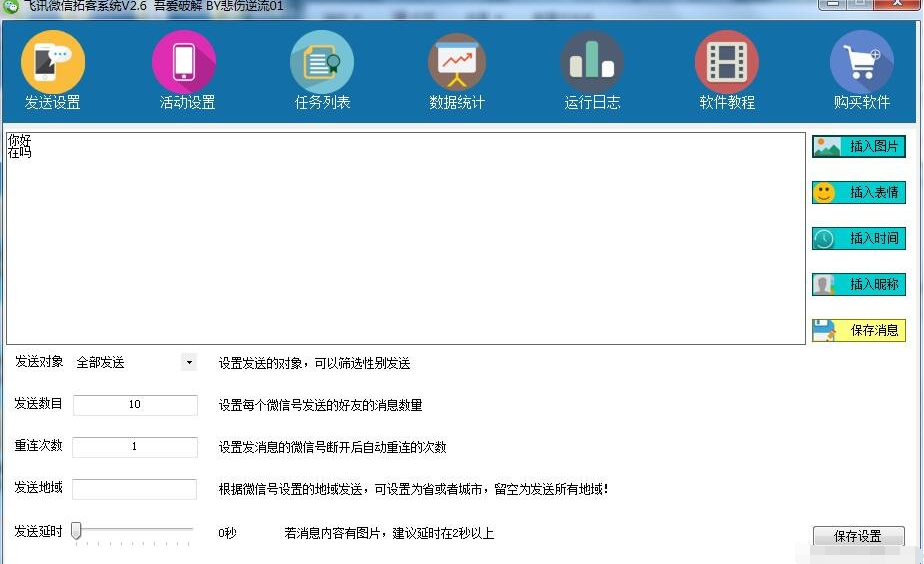Click inside the message text area with 你好

click(406, 239)
